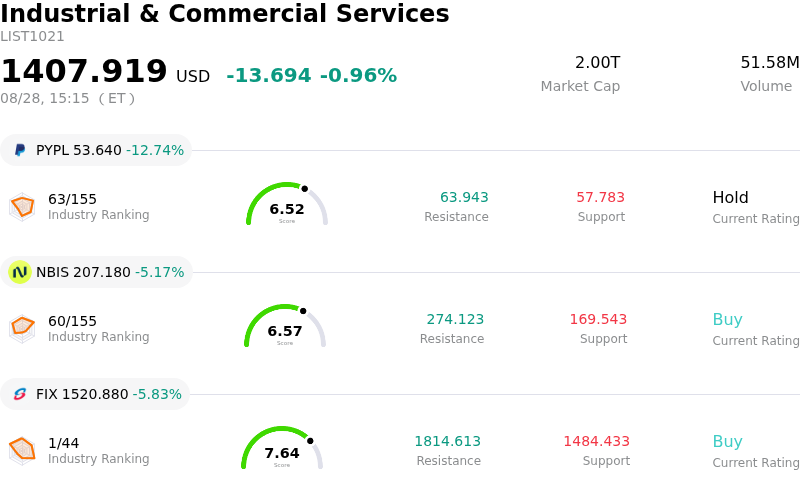Click the FIX company logo icon
Viewport: 800px width, 488px height.
pos(20,394)
